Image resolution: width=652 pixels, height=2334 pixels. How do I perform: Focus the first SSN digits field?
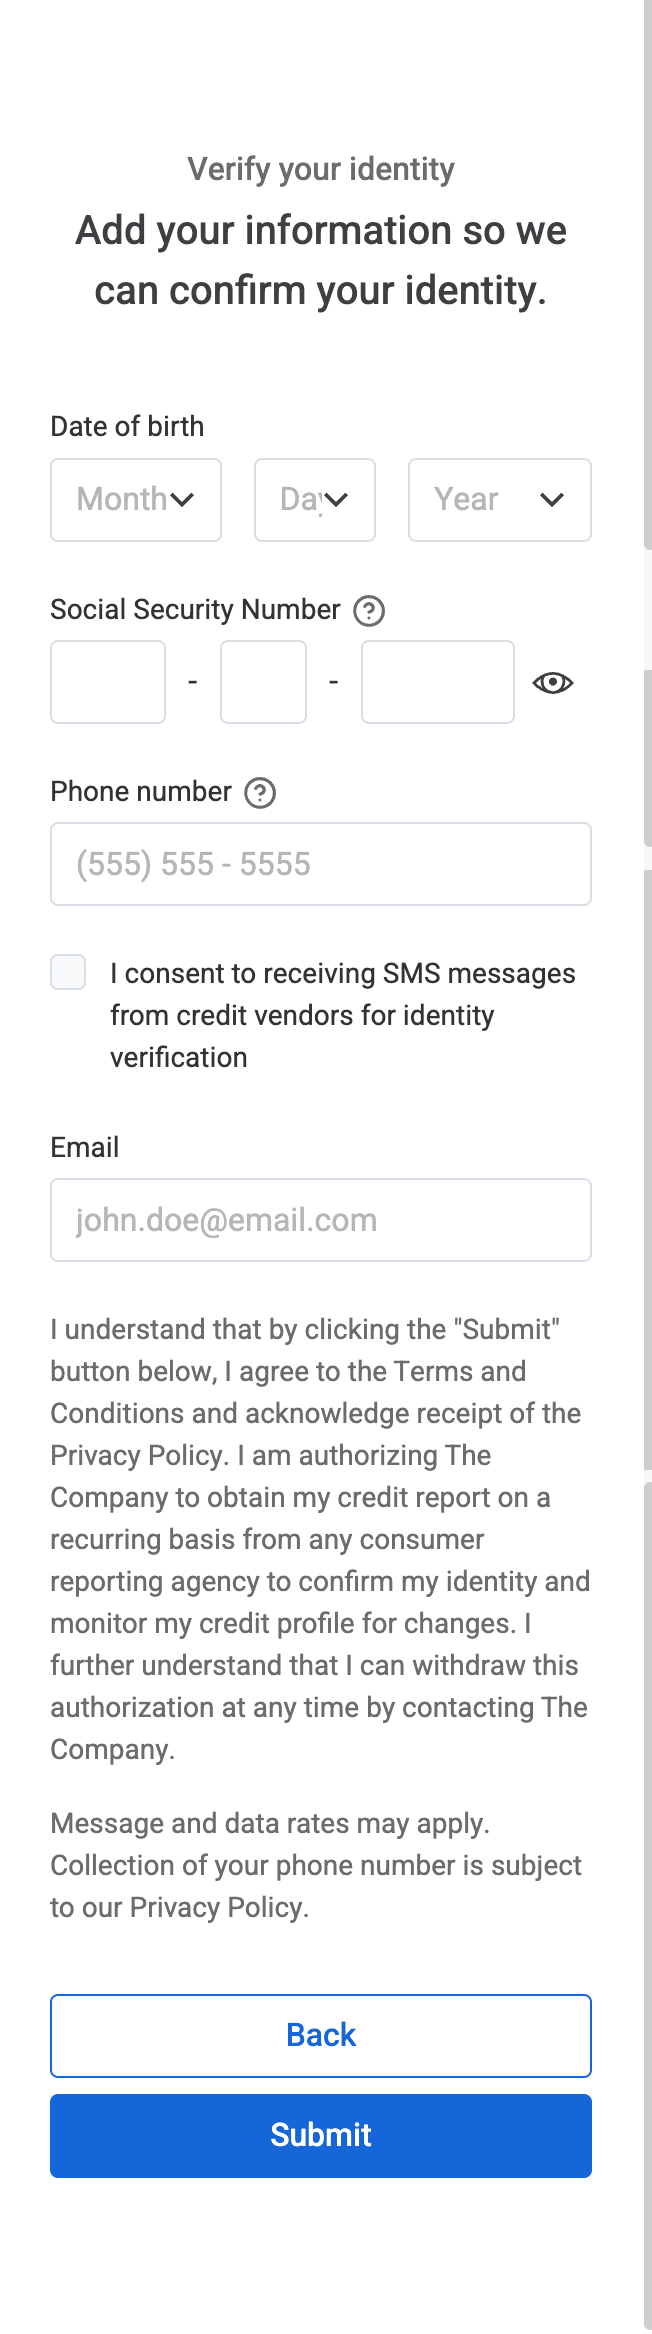108,682
